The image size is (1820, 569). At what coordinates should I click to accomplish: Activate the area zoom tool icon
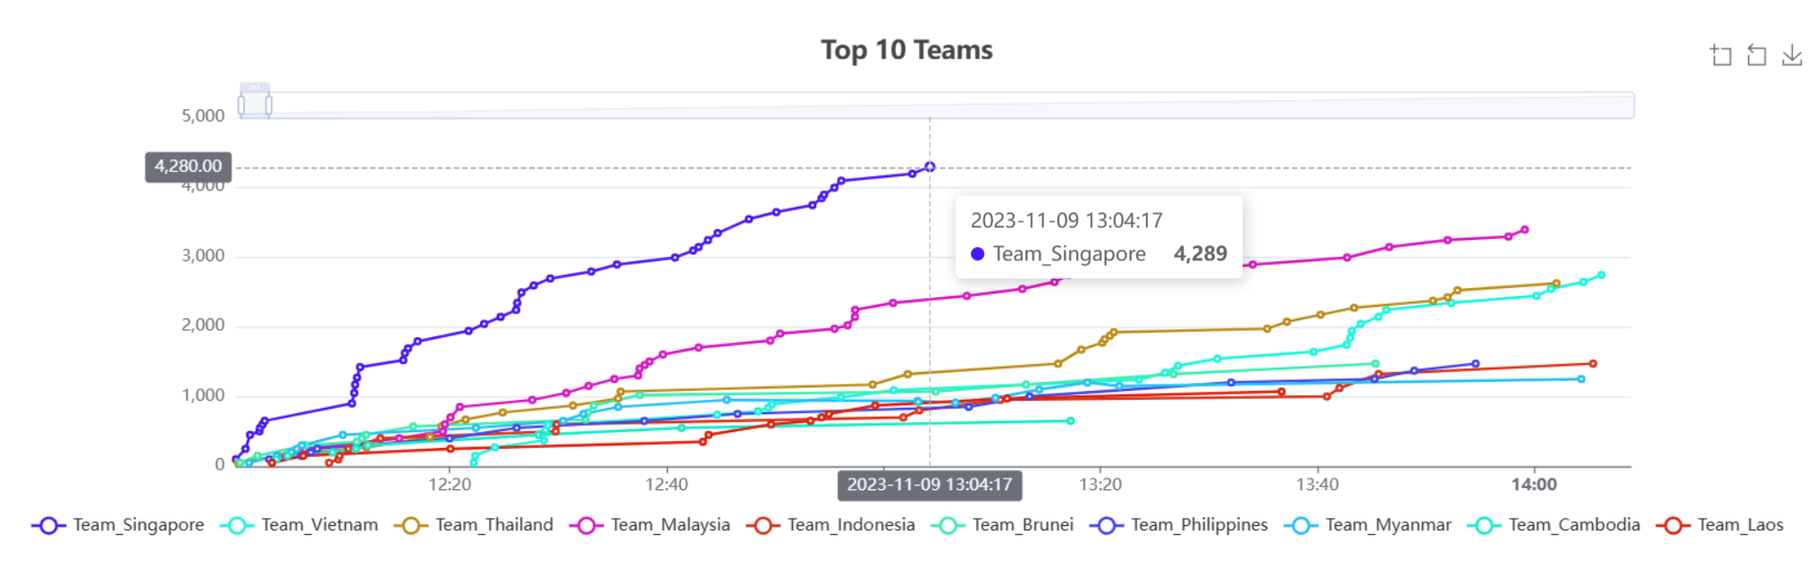(x=1720, y=56)
